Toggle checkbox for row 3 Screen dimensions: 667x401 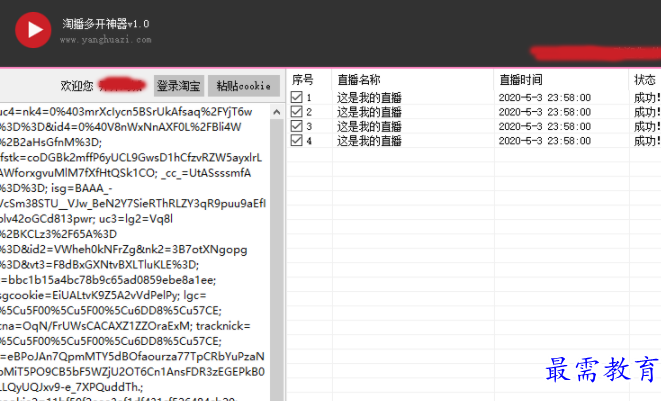[x=296, y=126]
